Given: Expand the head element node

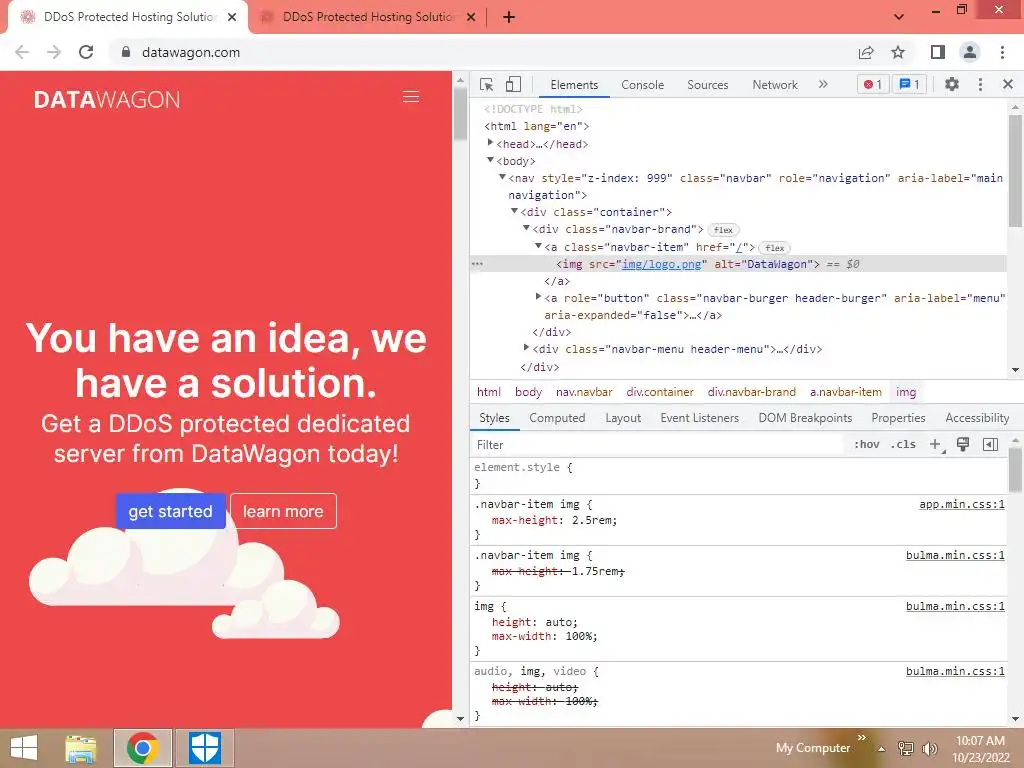Looking at the screenshot, I should pos(490,143).
